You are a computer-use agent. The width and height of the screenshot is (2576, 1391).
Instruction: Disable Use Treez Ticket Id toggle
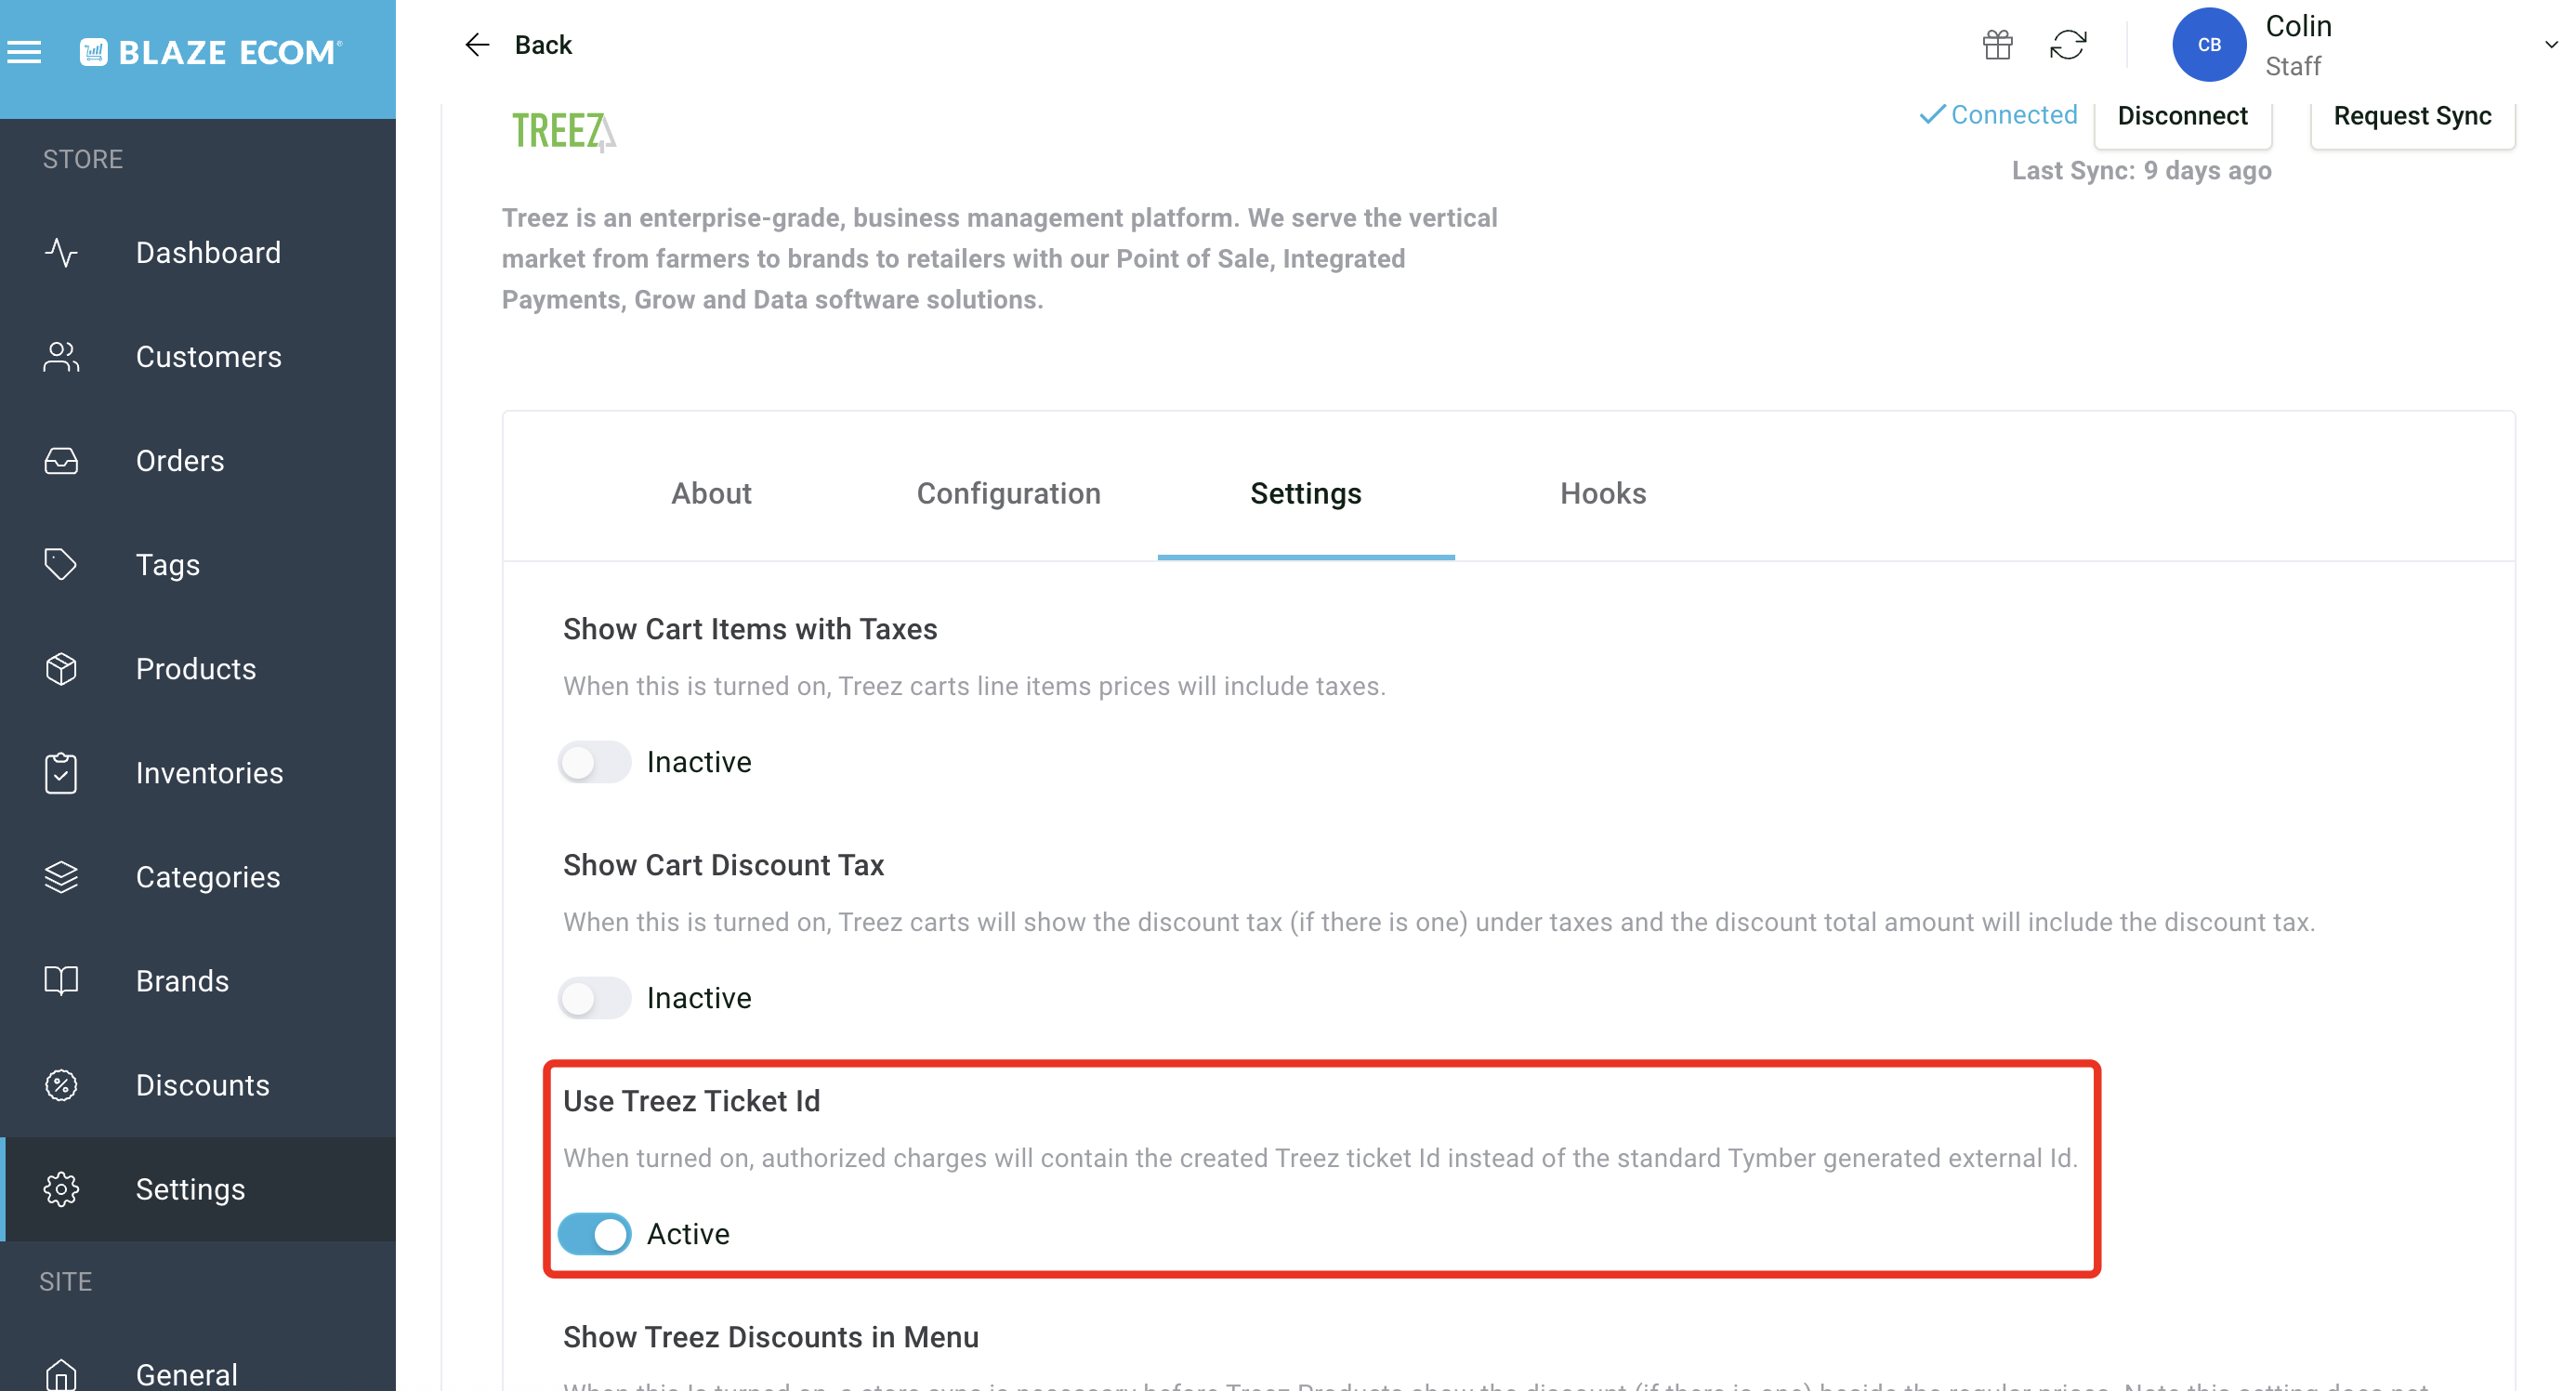click(595, 1234)
